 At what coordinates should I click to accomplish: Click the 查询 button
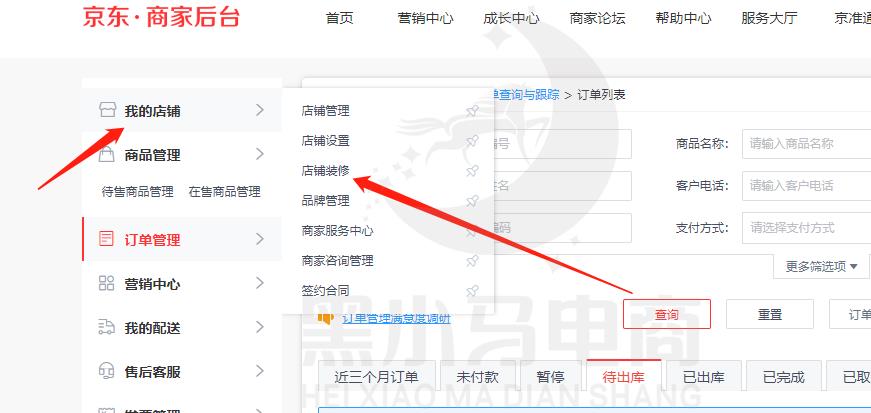[x=667, y=314]
